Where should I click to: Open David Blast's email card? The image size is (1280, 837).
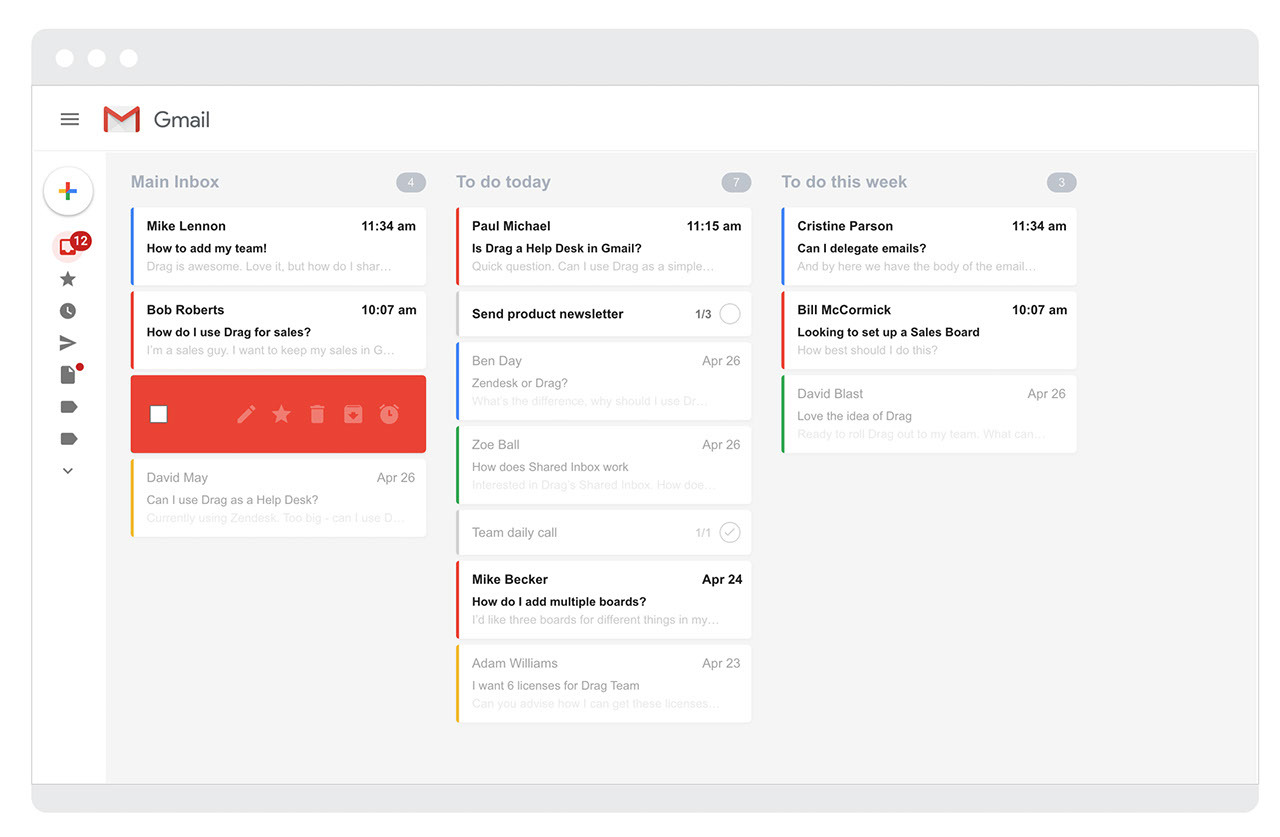tap(929, 414)
